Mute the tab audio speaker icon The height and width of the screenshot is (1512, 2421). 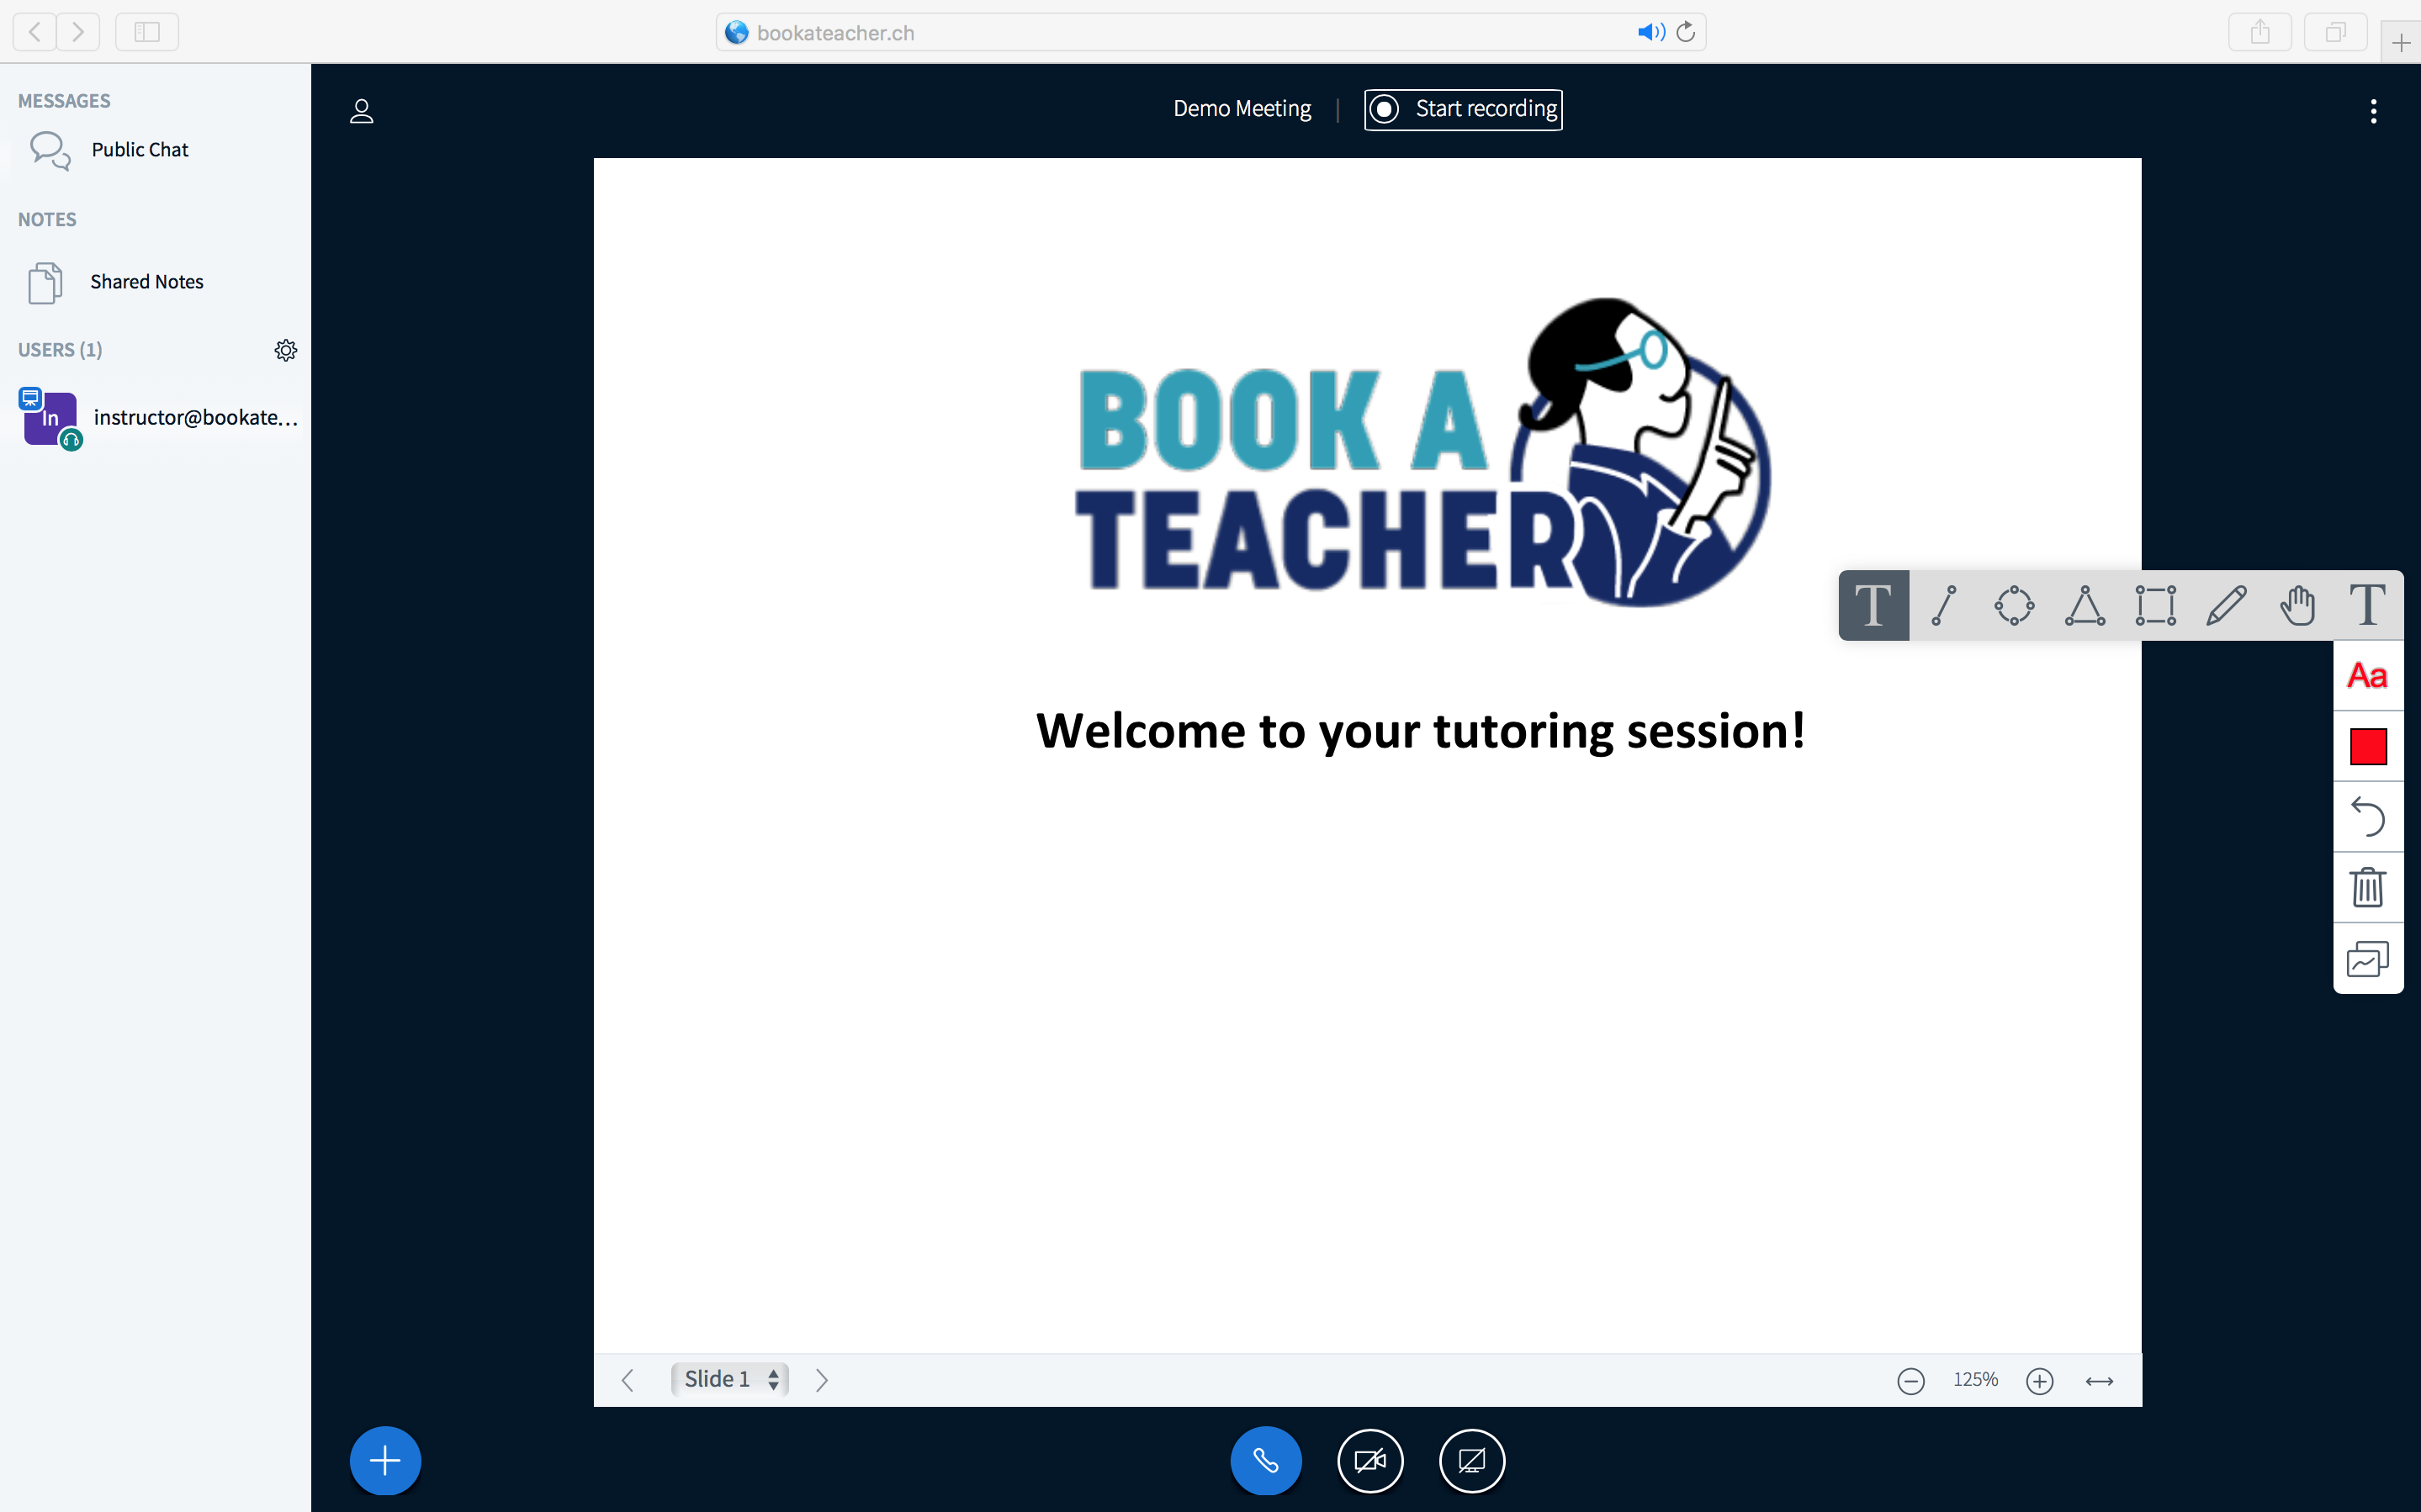(1650, 32)
